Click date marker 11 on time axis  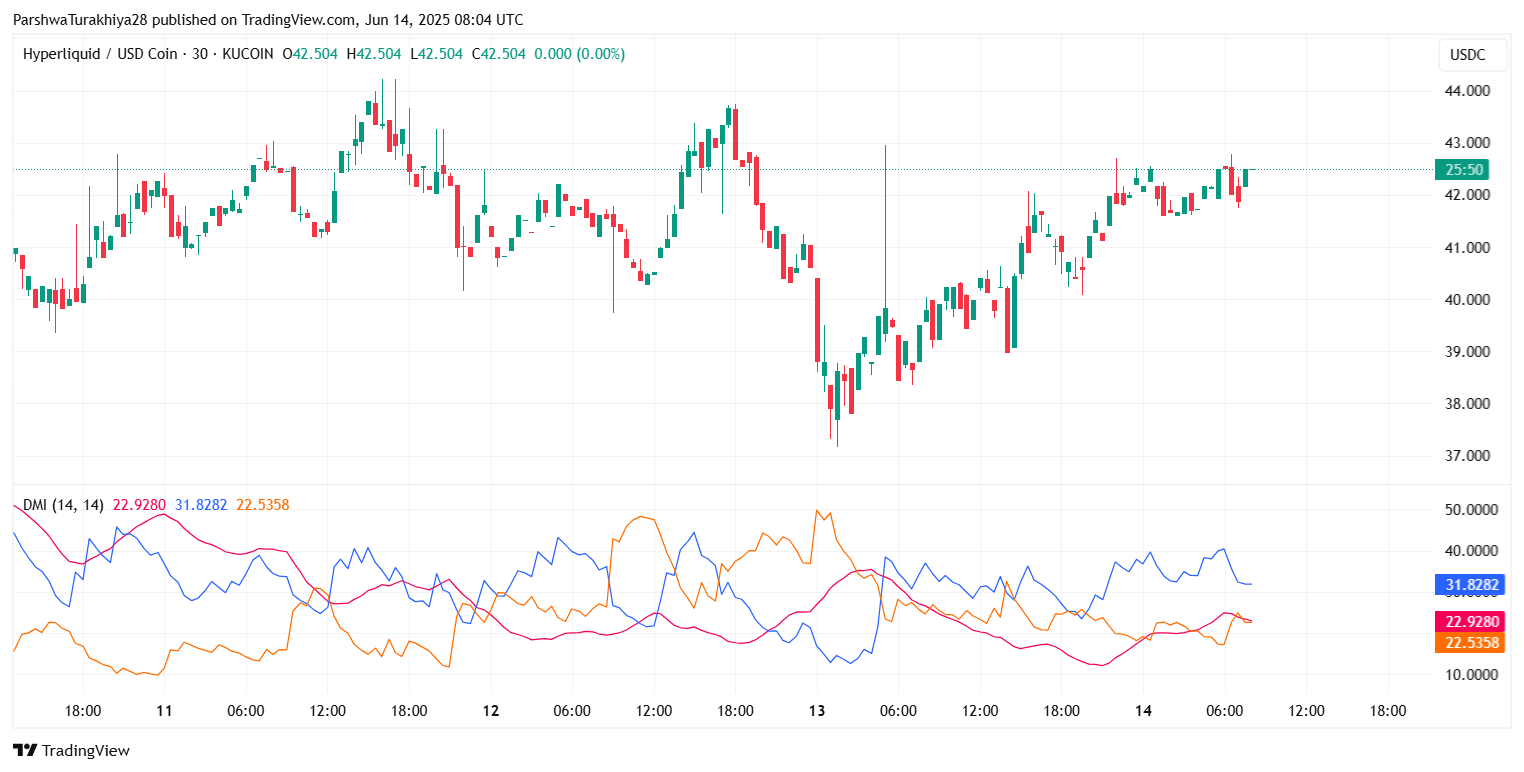coord(164,711)
